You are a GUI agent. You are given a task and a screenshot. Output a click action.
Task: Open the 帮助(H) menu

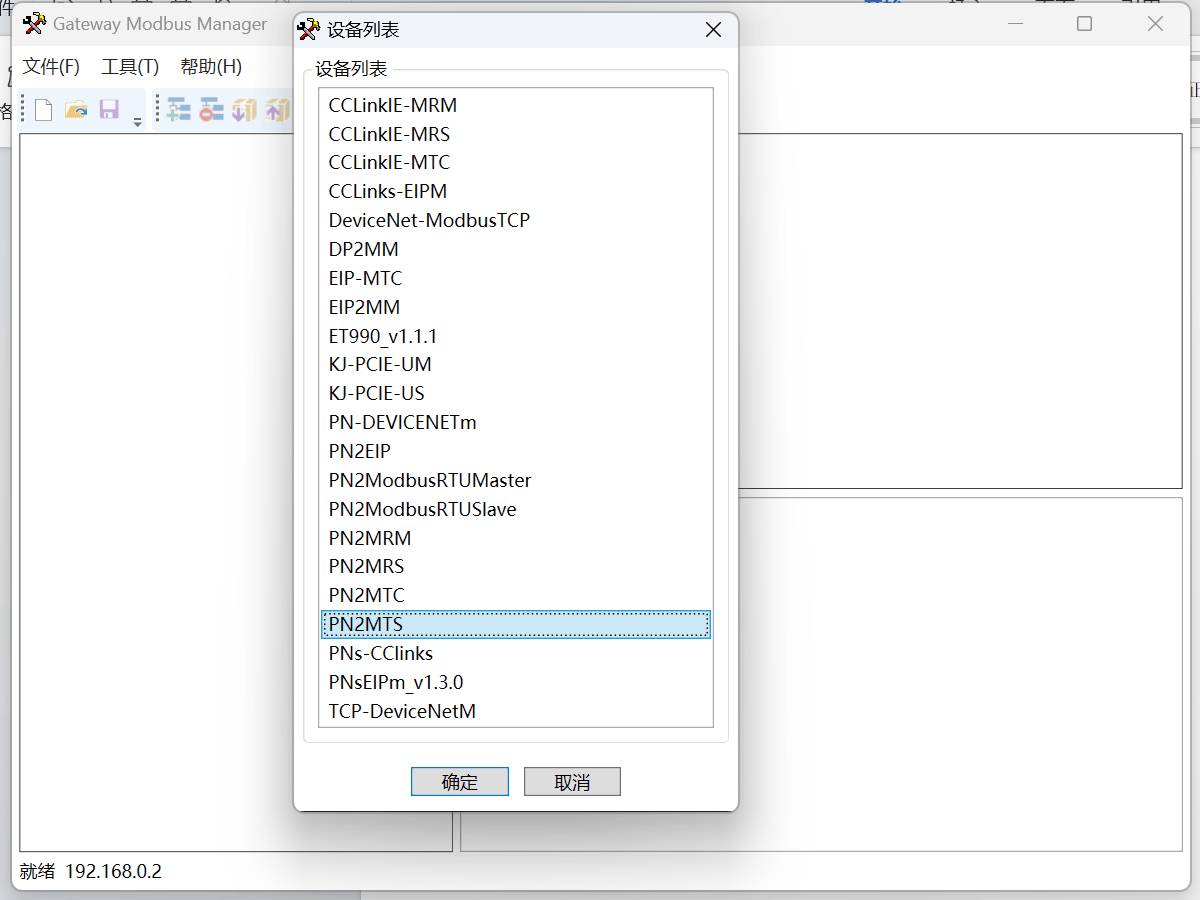point(211,67)
